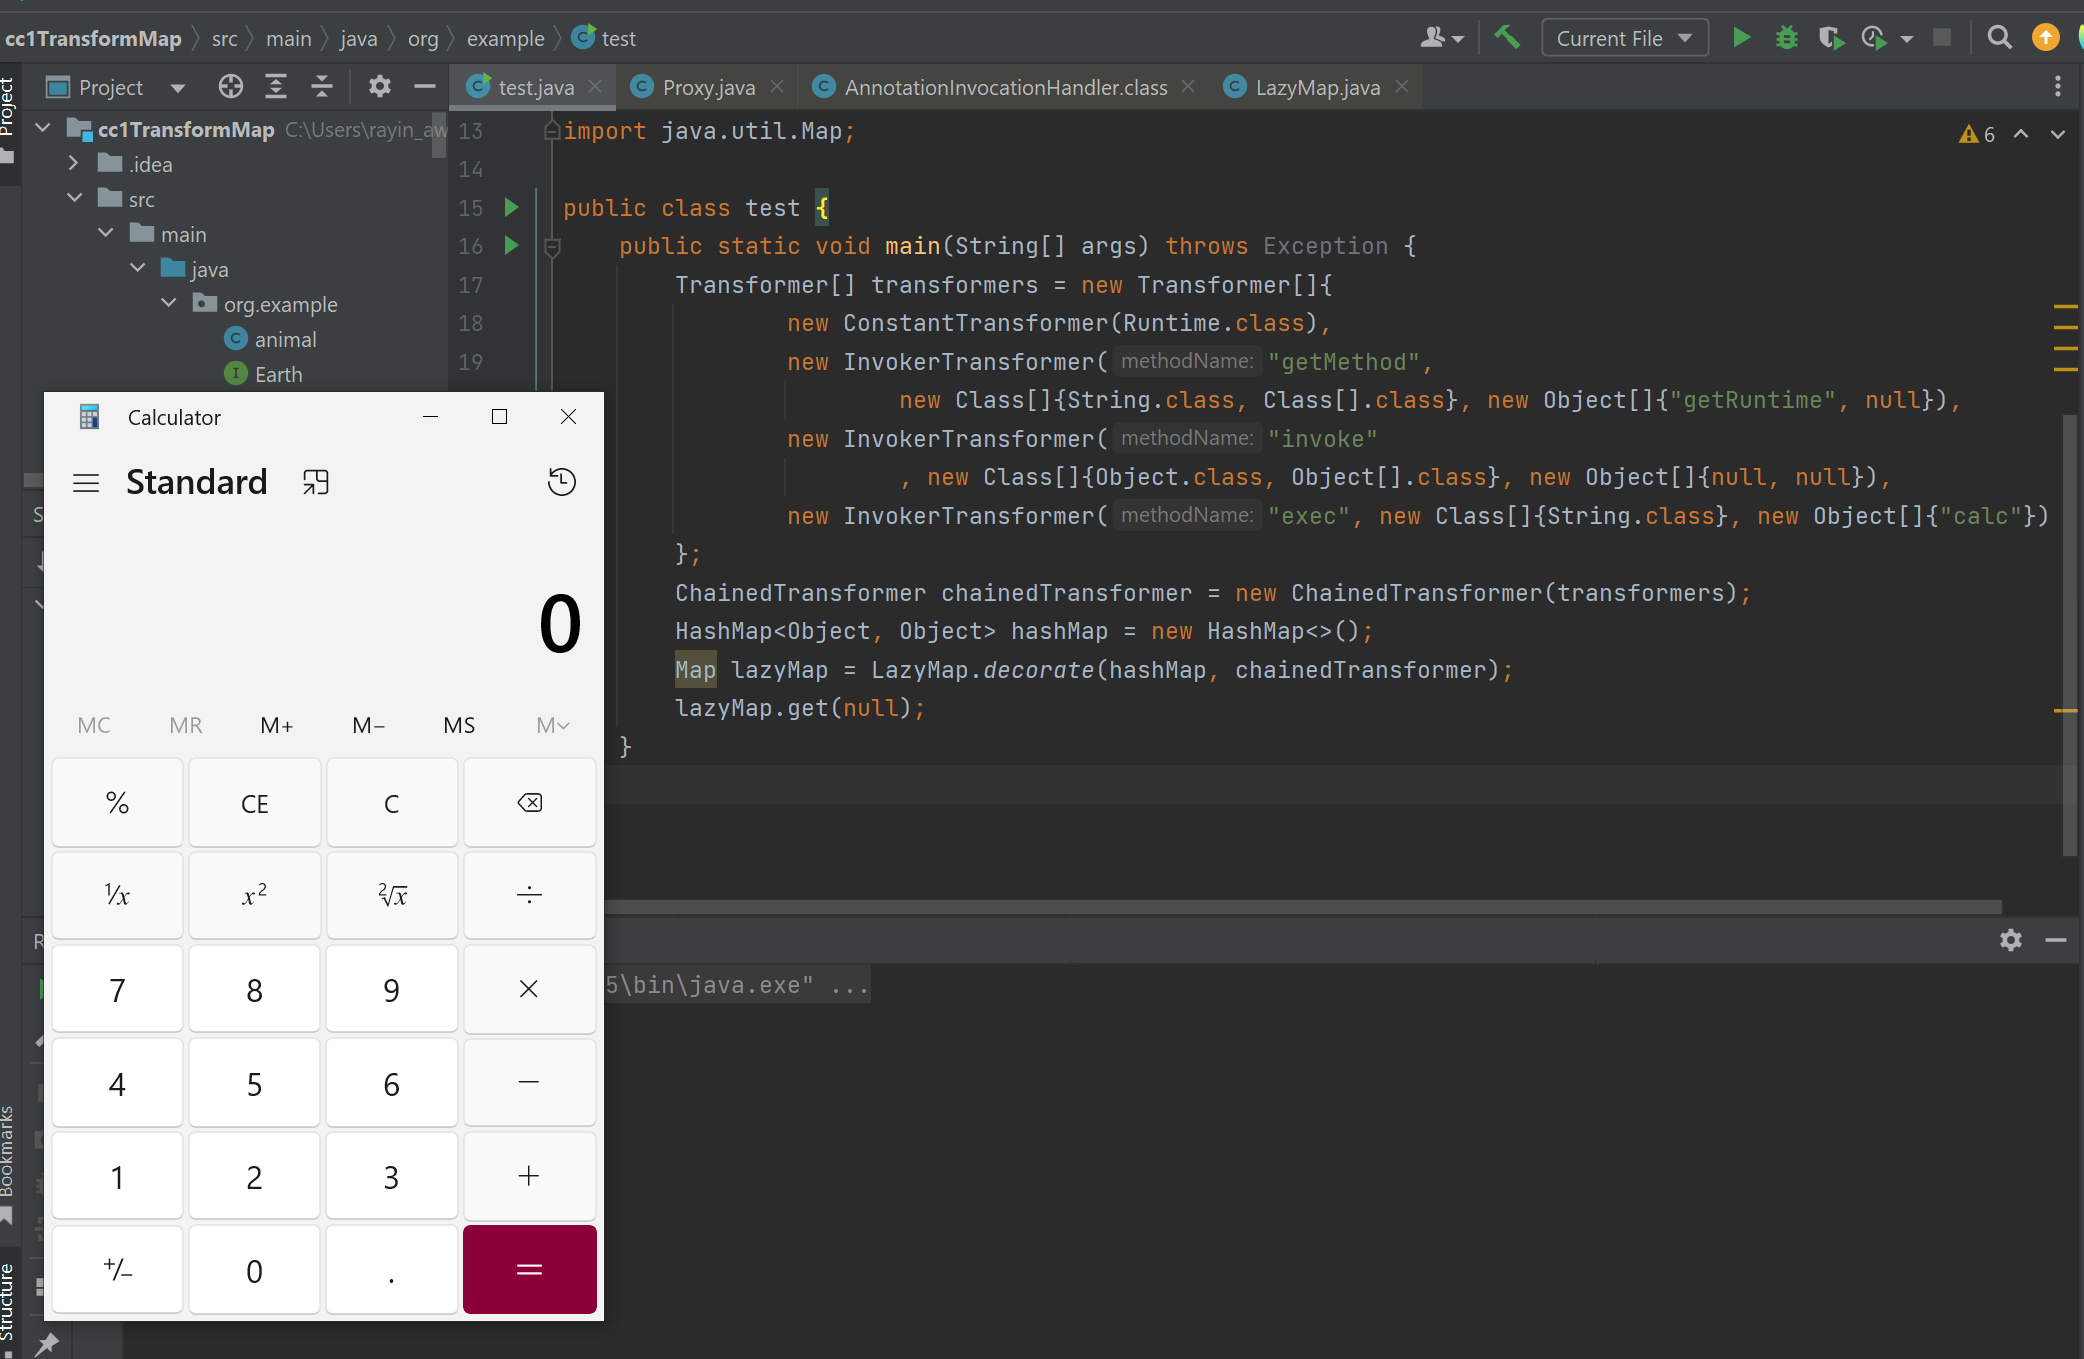Toggle sign with the plus/minus key
Screen dimensions: 2084x1359
coord(118,1270)
